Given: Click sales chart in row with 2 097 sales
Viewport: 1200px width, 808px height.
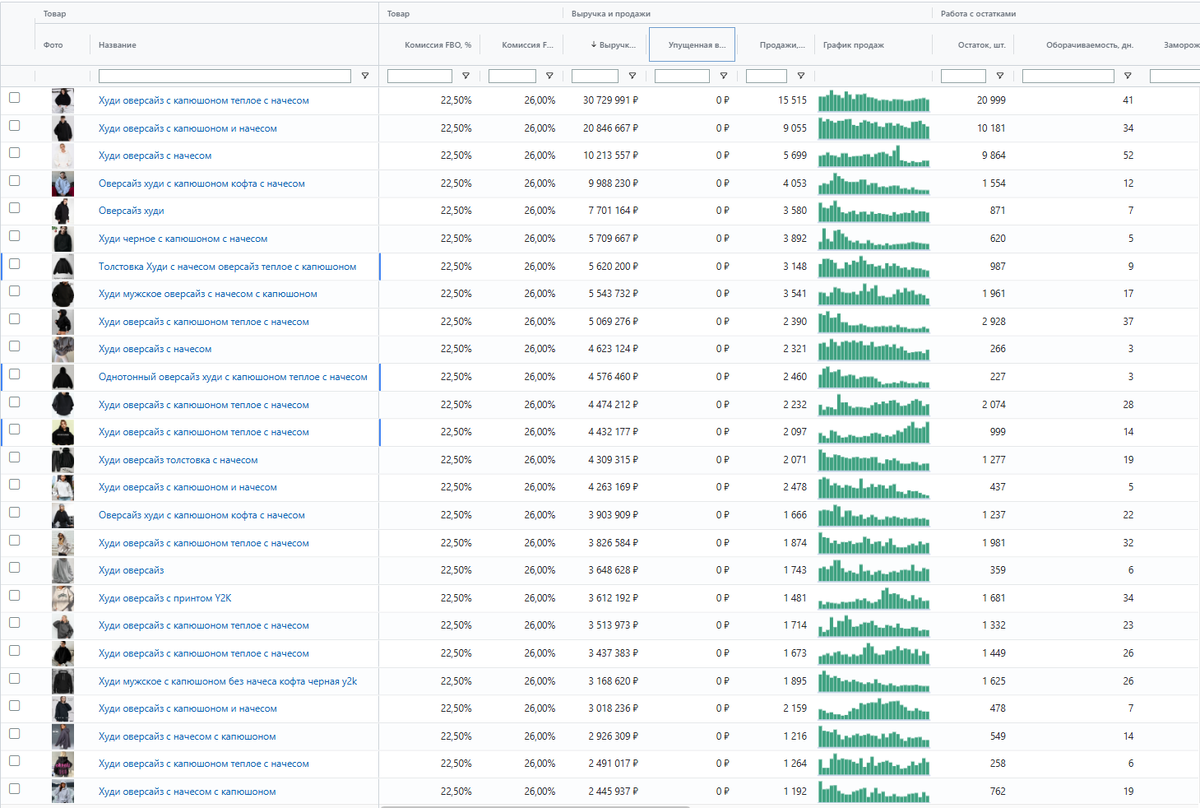Looking at the screenshot, I should click(874, 432).
